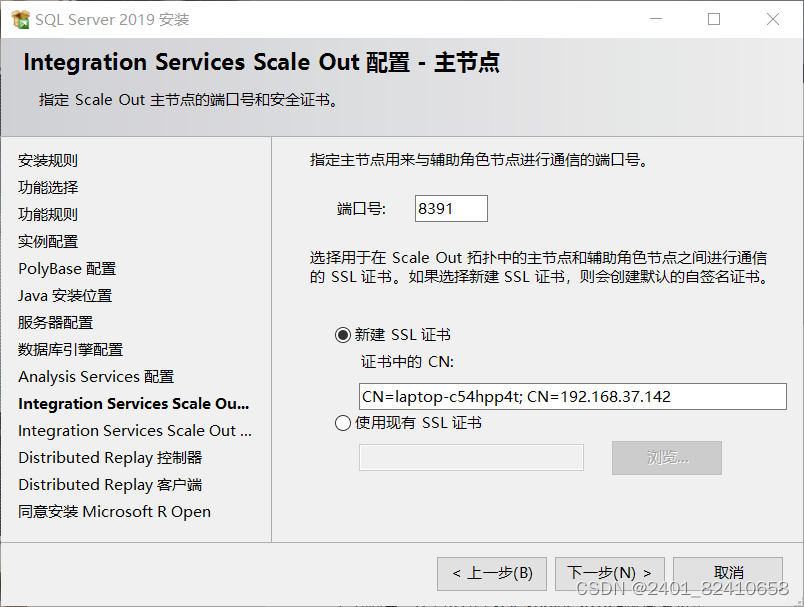This screenshot has width=804, height=607.
Task: Select the non-bold Integration Services Scale Out ... step
Action: click(135, 431)
